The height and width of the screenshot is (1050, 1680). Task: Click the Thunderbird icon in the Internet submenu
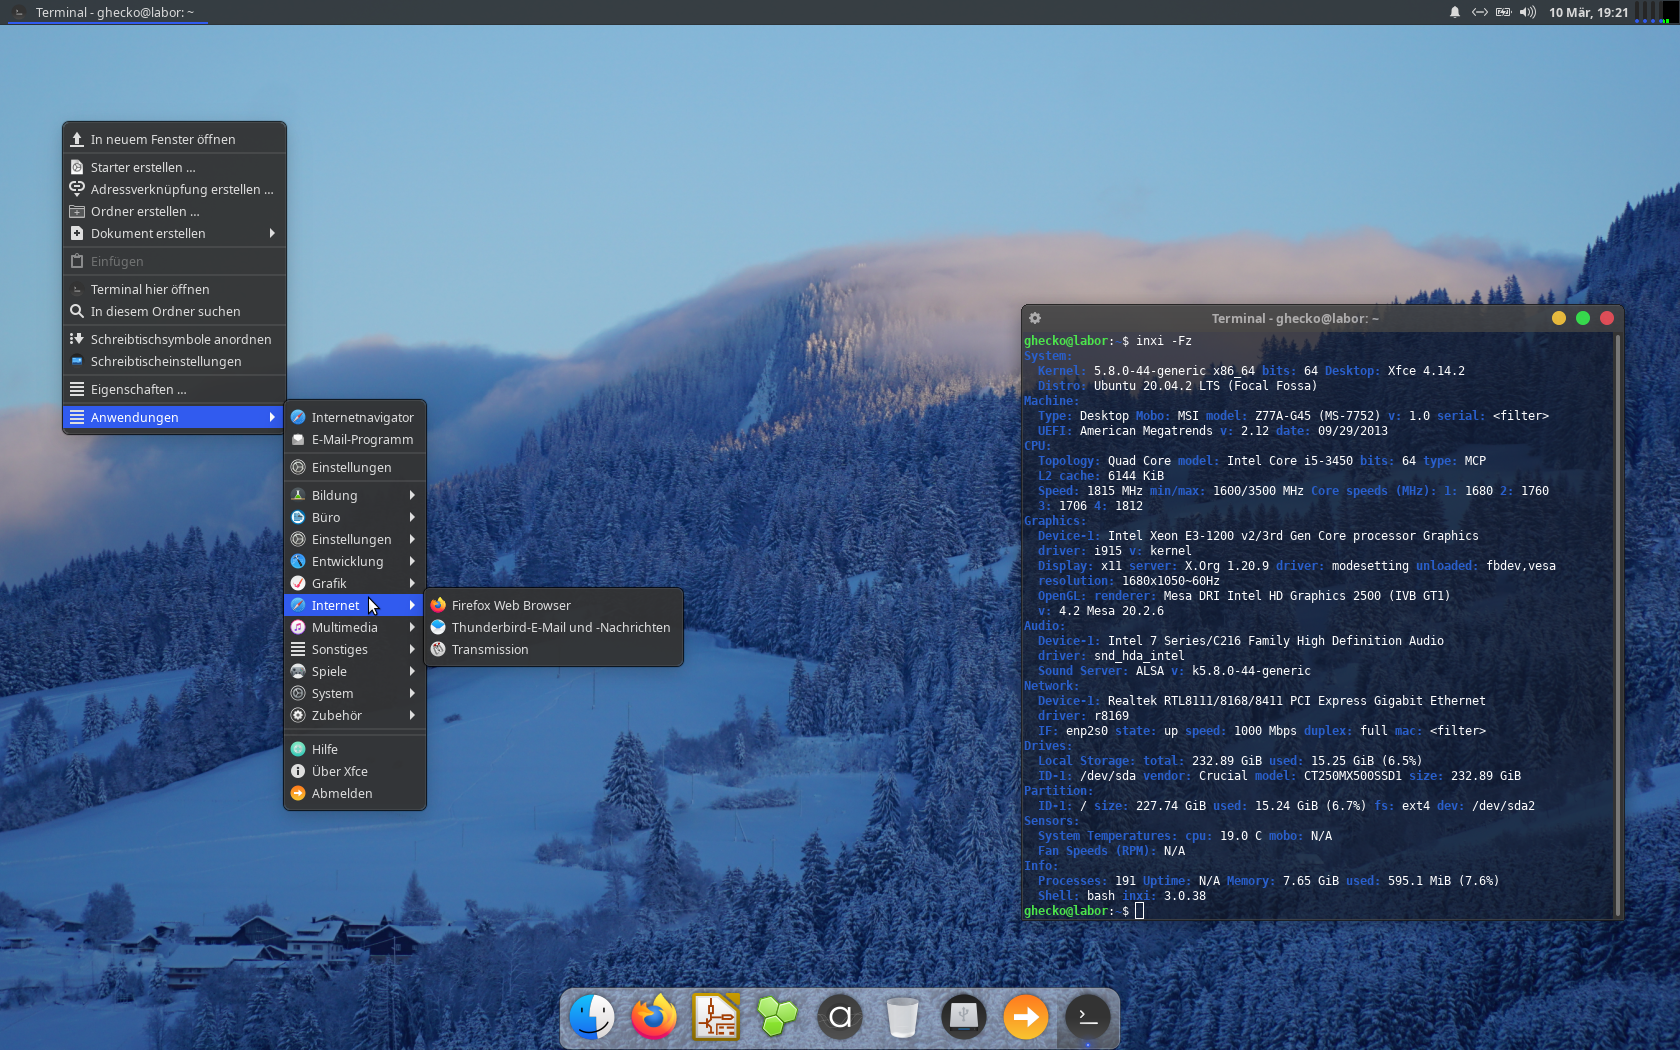pos(438,627)
